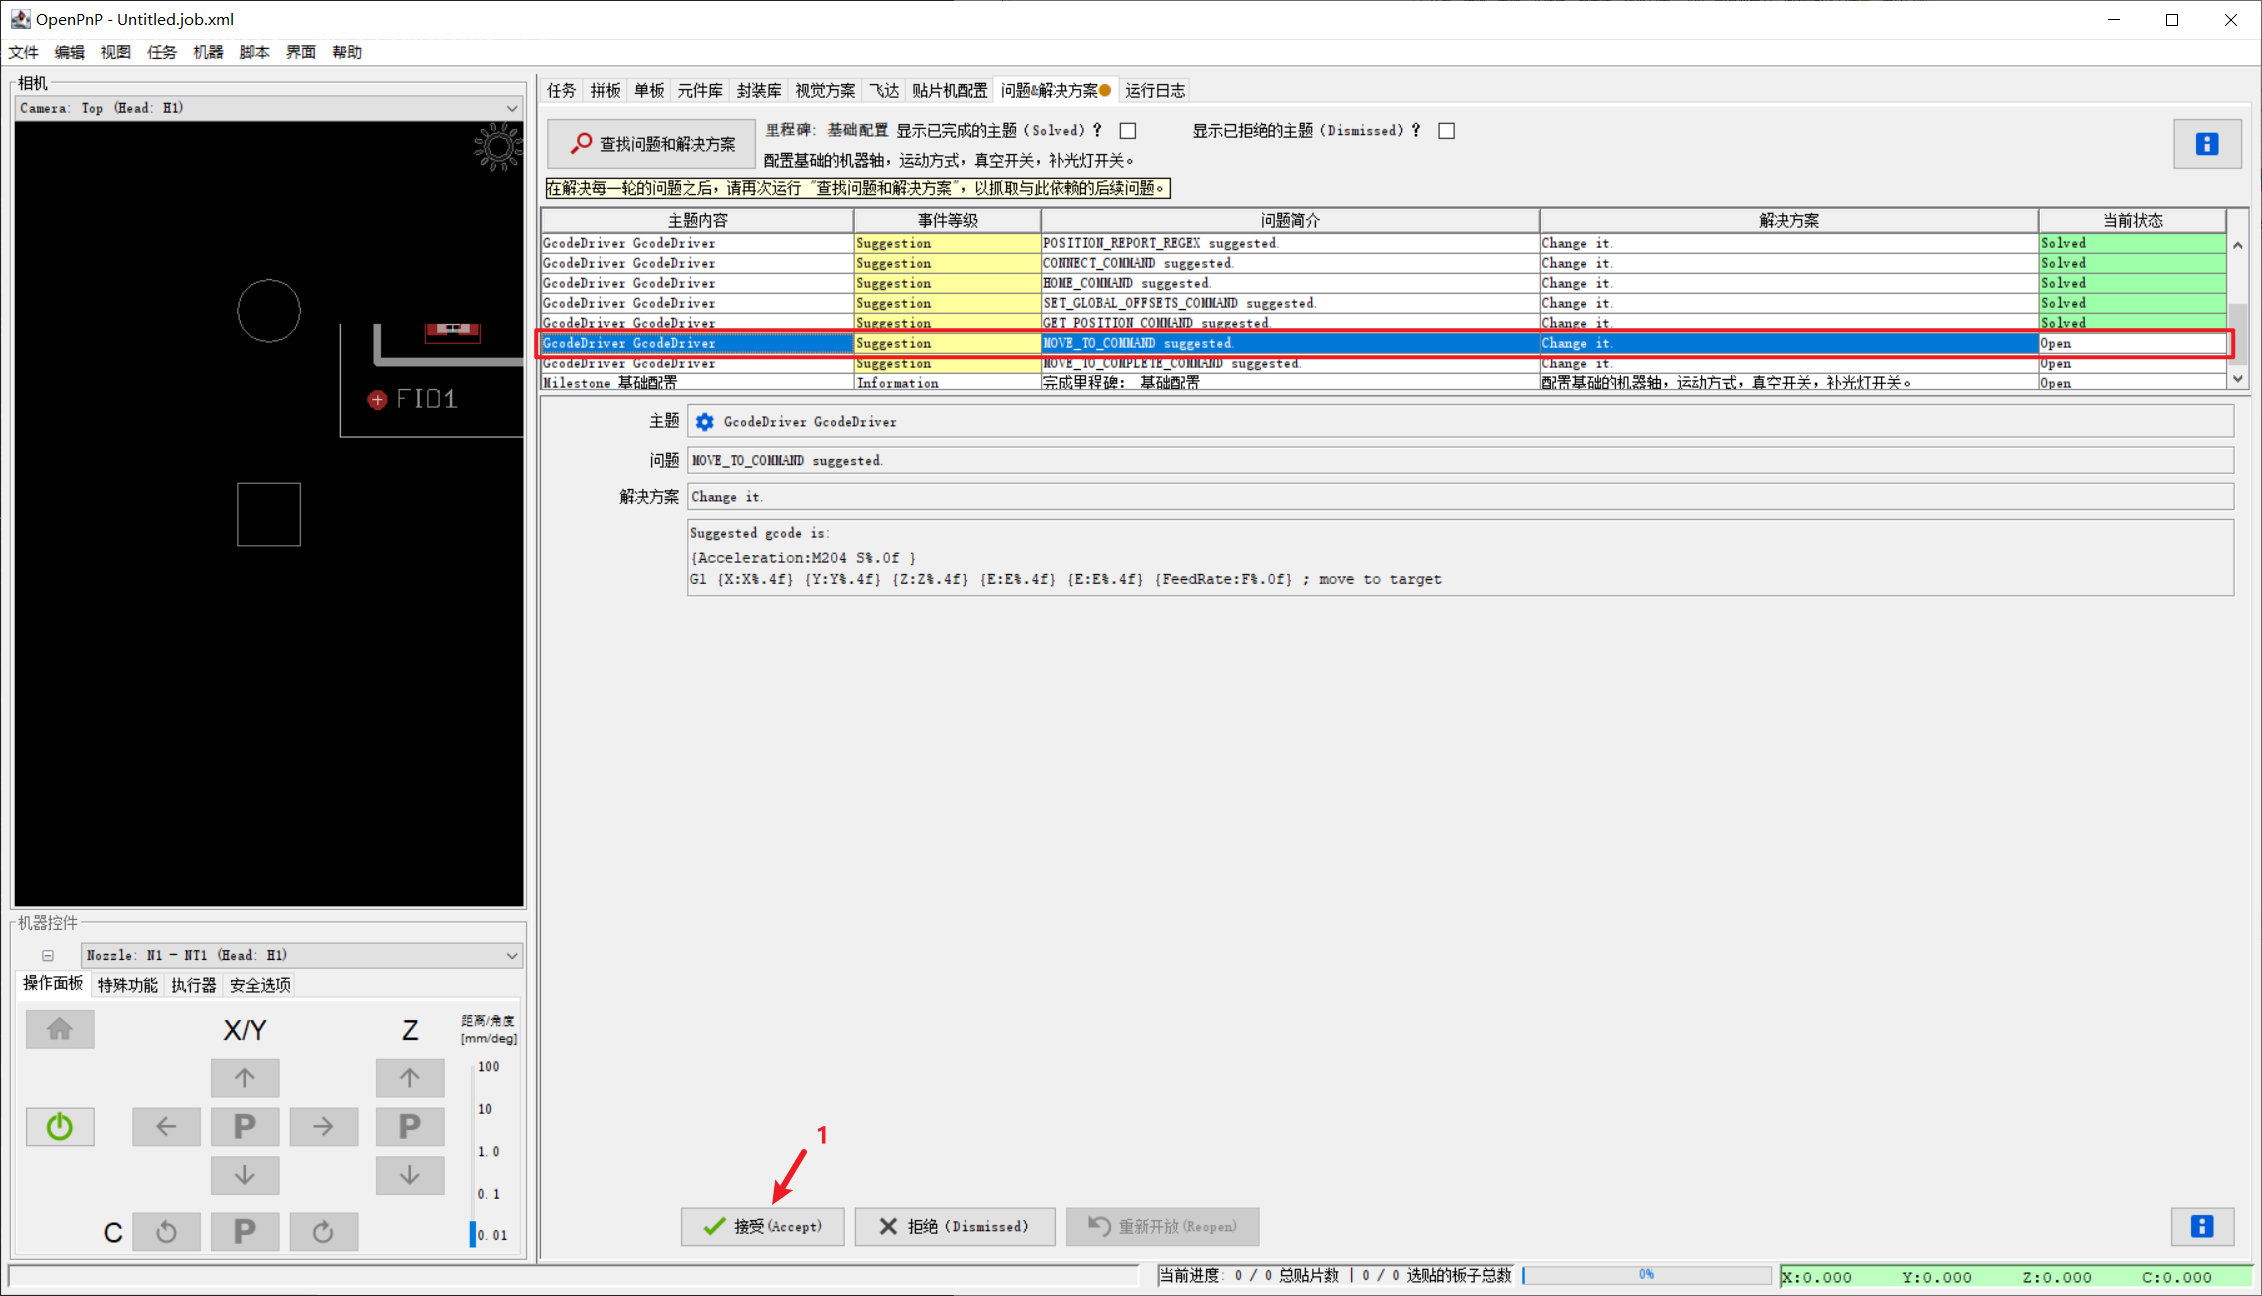The image size is (2262, 1296).
Task: Click the 接受 (Accept) button
Action: pos(762,1226)
